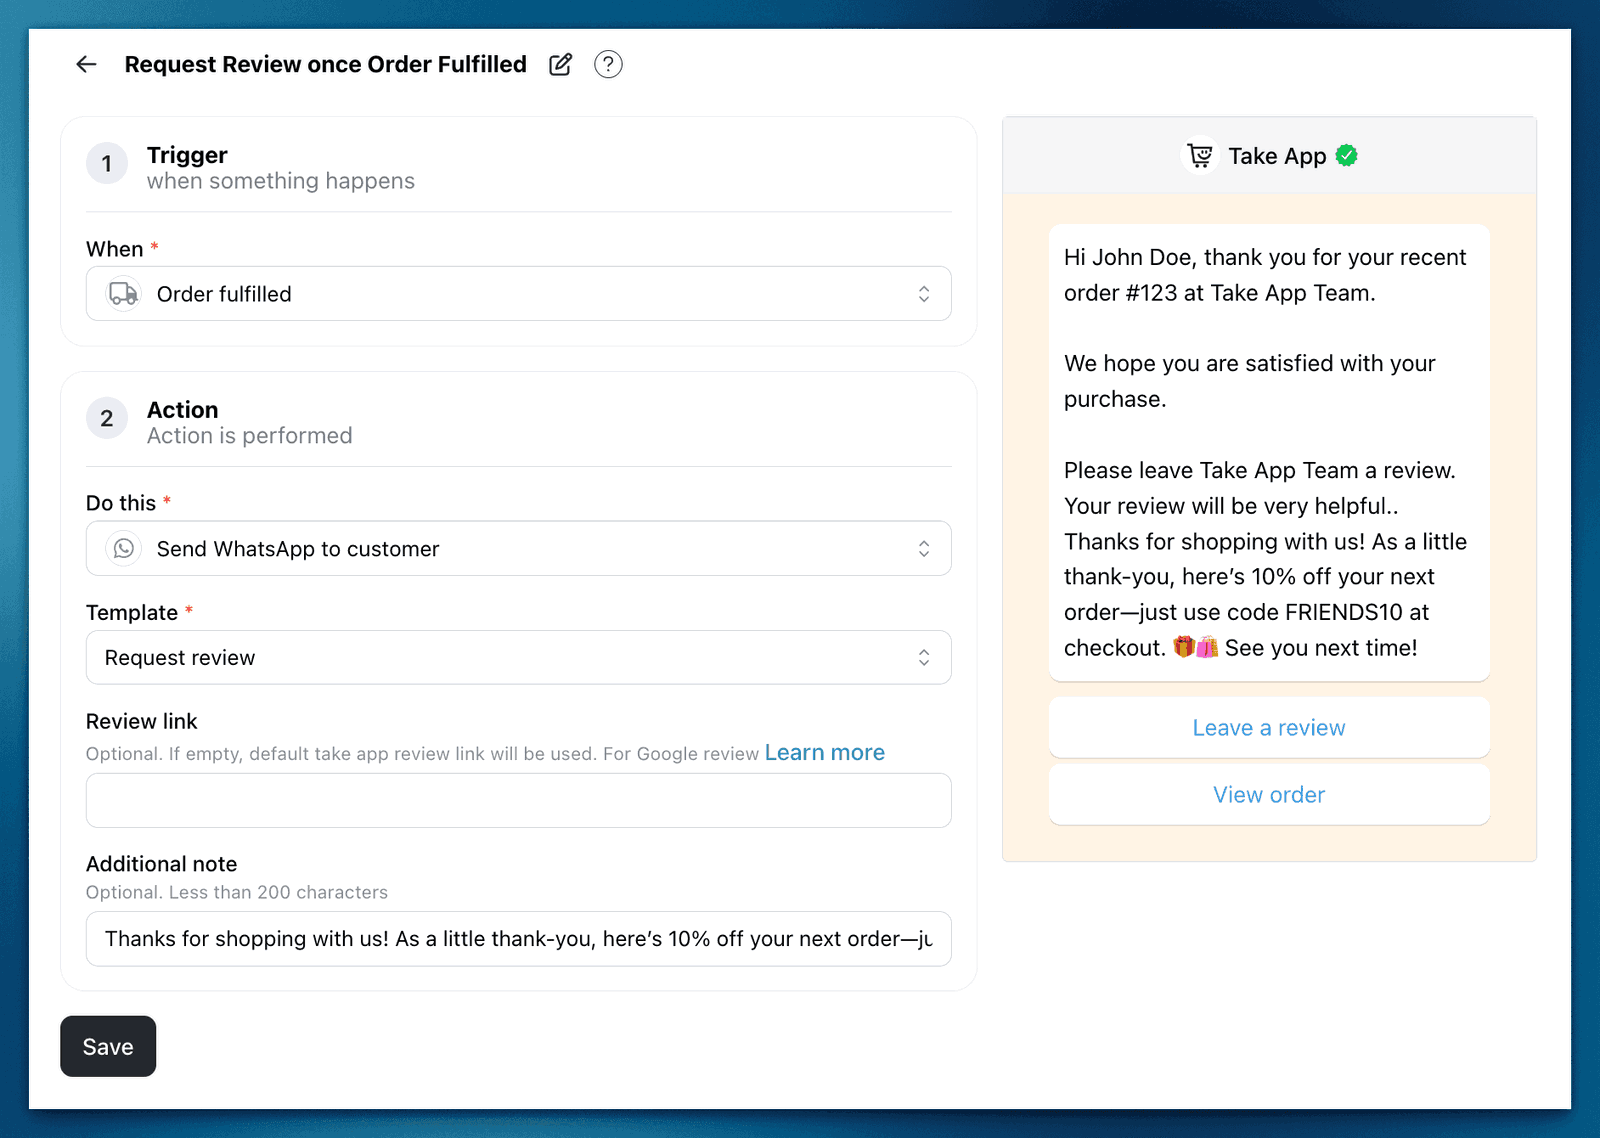Click the Take App preview header name
Screen dimensions: 1600x1138
1277,156
